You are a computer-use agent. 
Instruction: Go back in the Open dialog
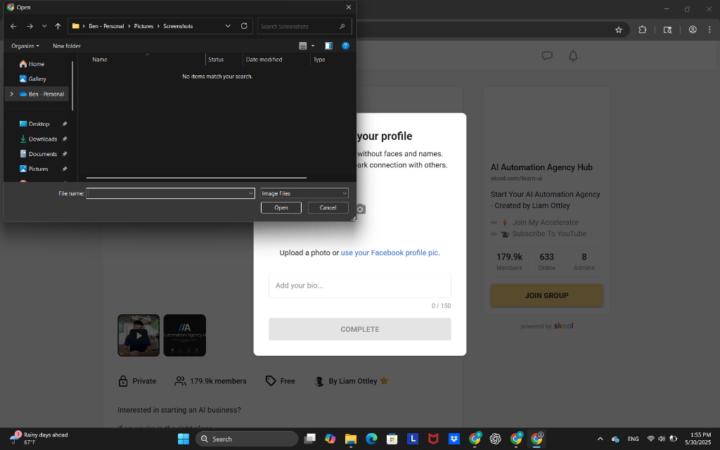click(13, 26)
